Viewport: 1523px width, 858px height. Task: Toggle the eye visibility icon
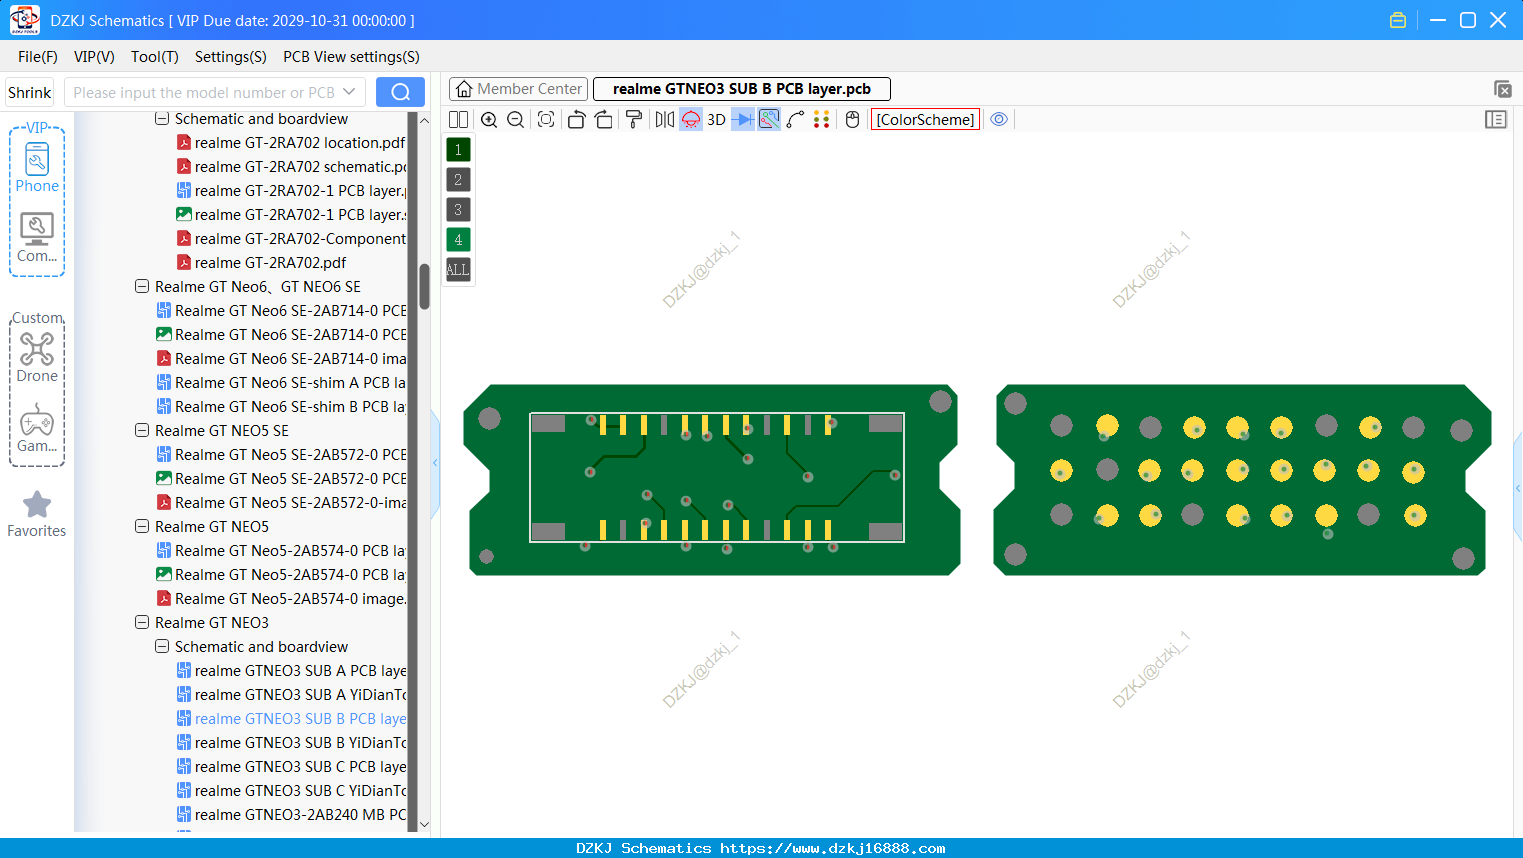(999, 120)
